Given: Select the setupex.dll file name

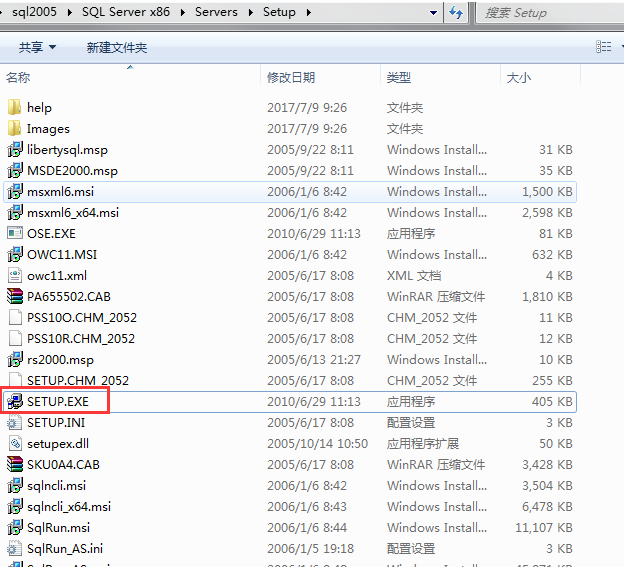Looking at the screenshot, I should pyautogui.click(x=58, y=443).
